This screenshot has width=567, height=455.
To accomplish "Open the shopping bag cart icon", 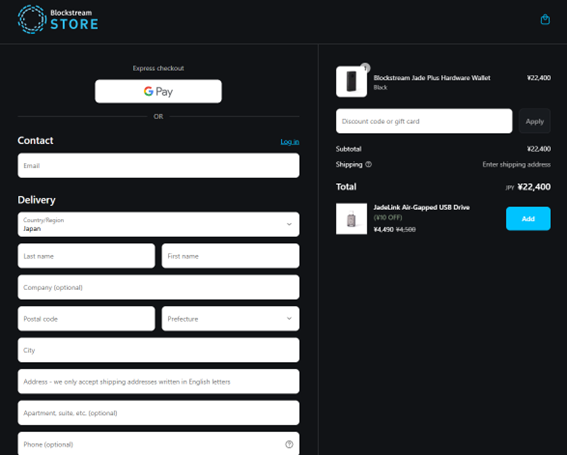I will (x=545, y=20).
